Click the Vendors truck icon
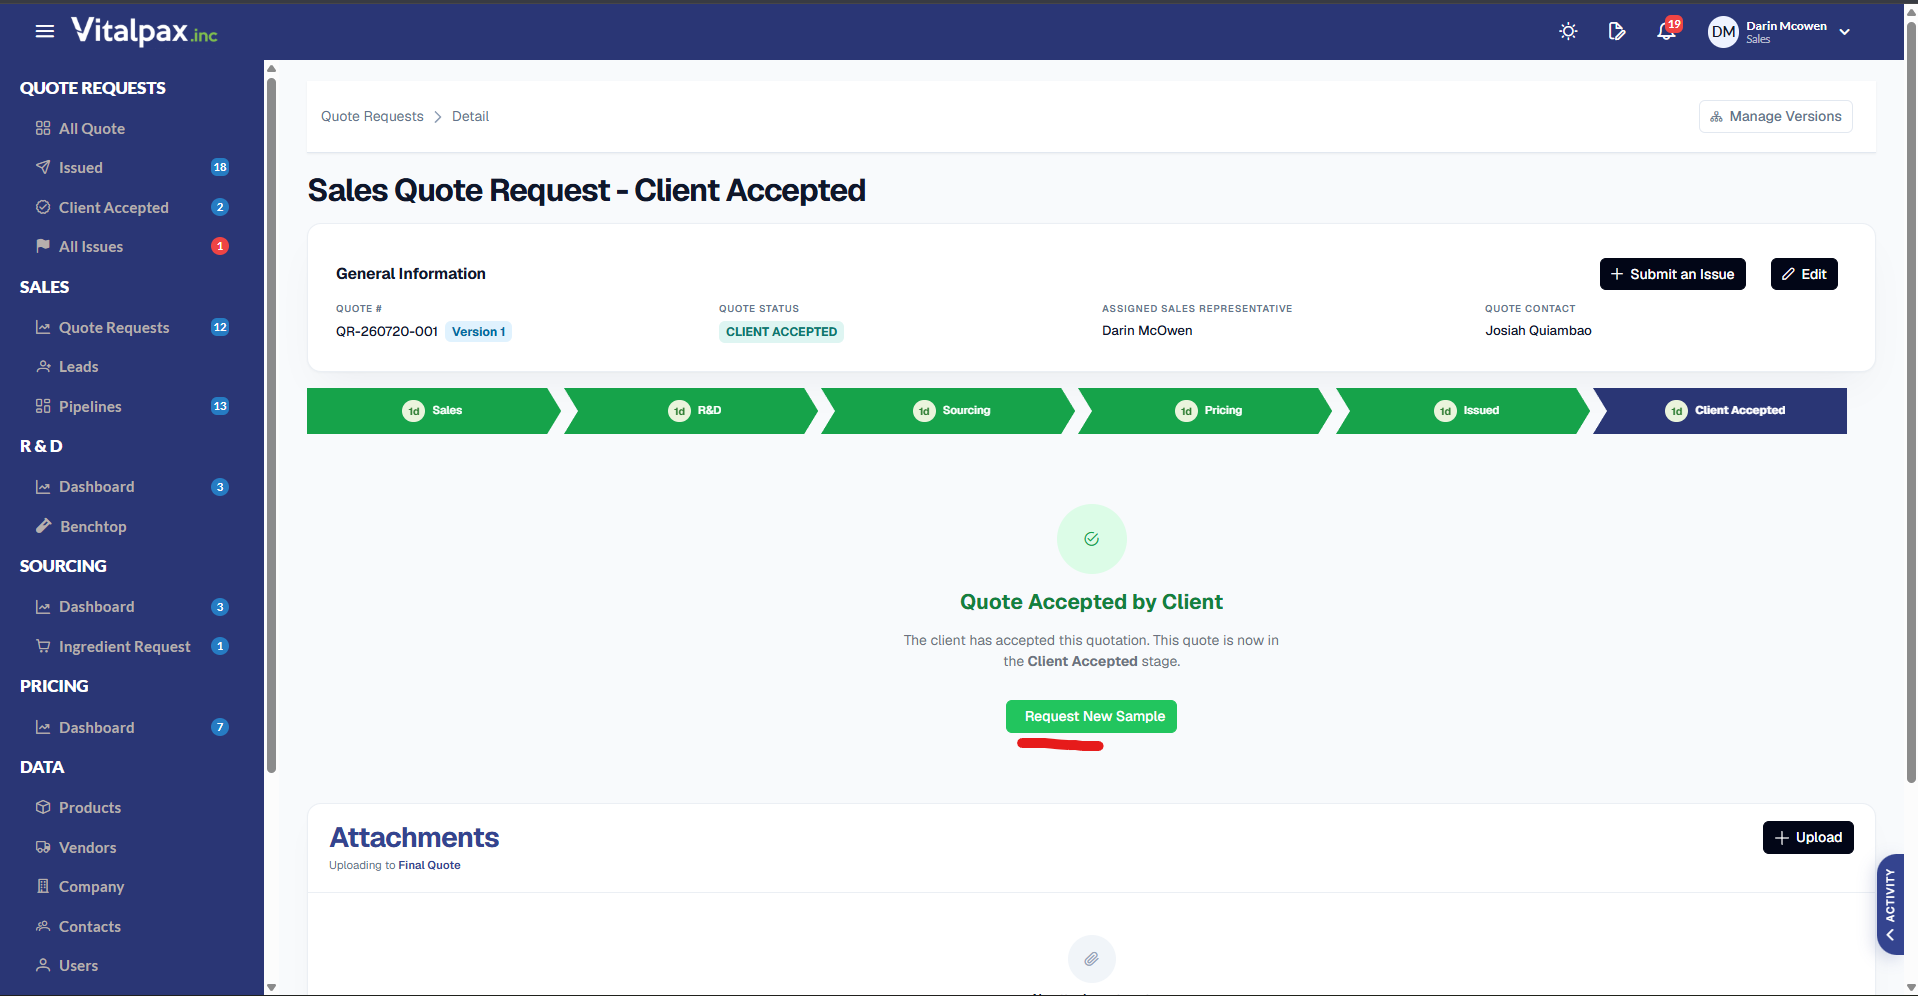Image resolution: width=1918 pixels, height=996 pixels. click(43, 847)
